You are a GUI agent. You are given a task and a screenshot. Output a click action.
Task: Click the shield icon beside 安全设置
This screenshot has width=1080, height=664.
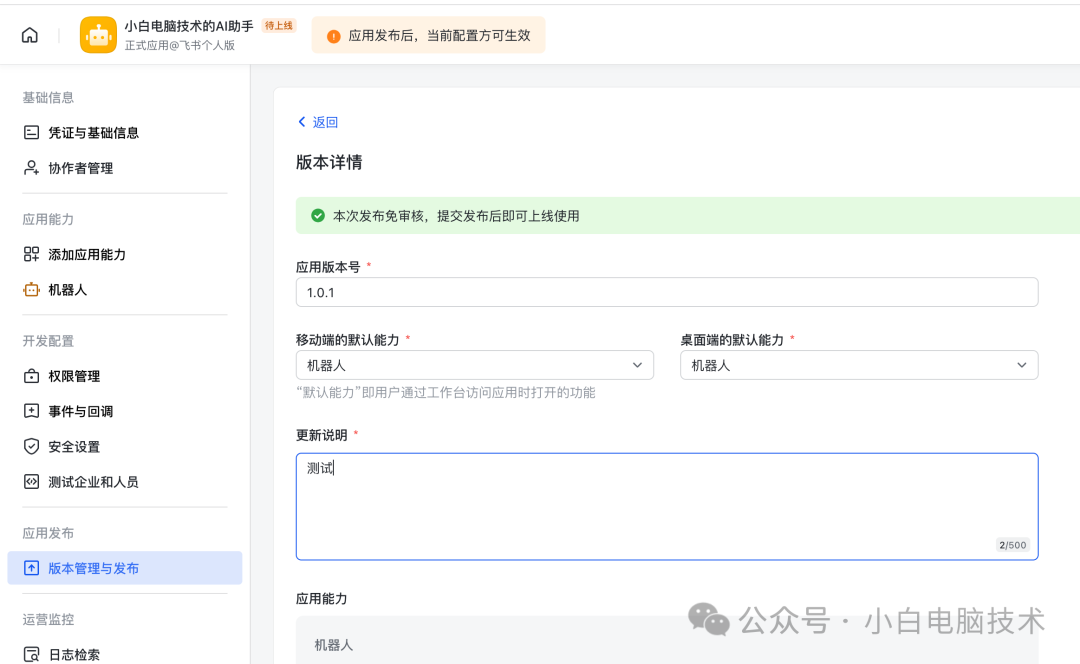pyautogui.click(x=31, y=446)
